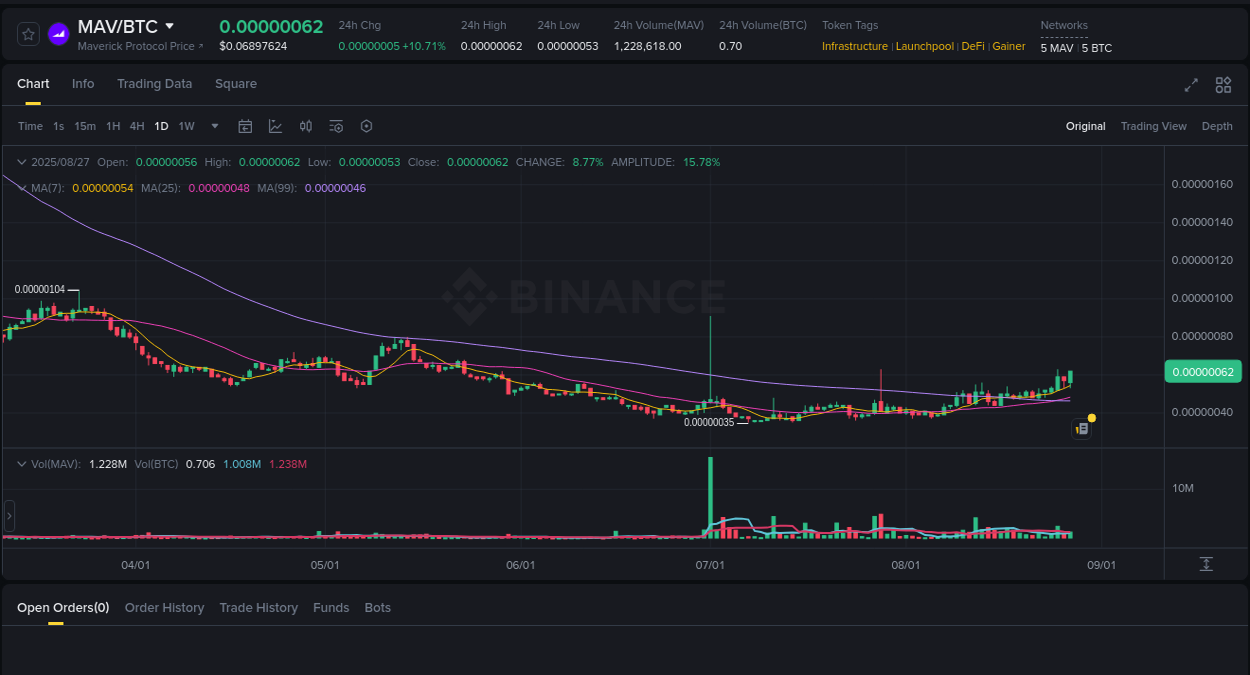Open the calendar date range icon

pyautogui.click(x=245, y=126)
